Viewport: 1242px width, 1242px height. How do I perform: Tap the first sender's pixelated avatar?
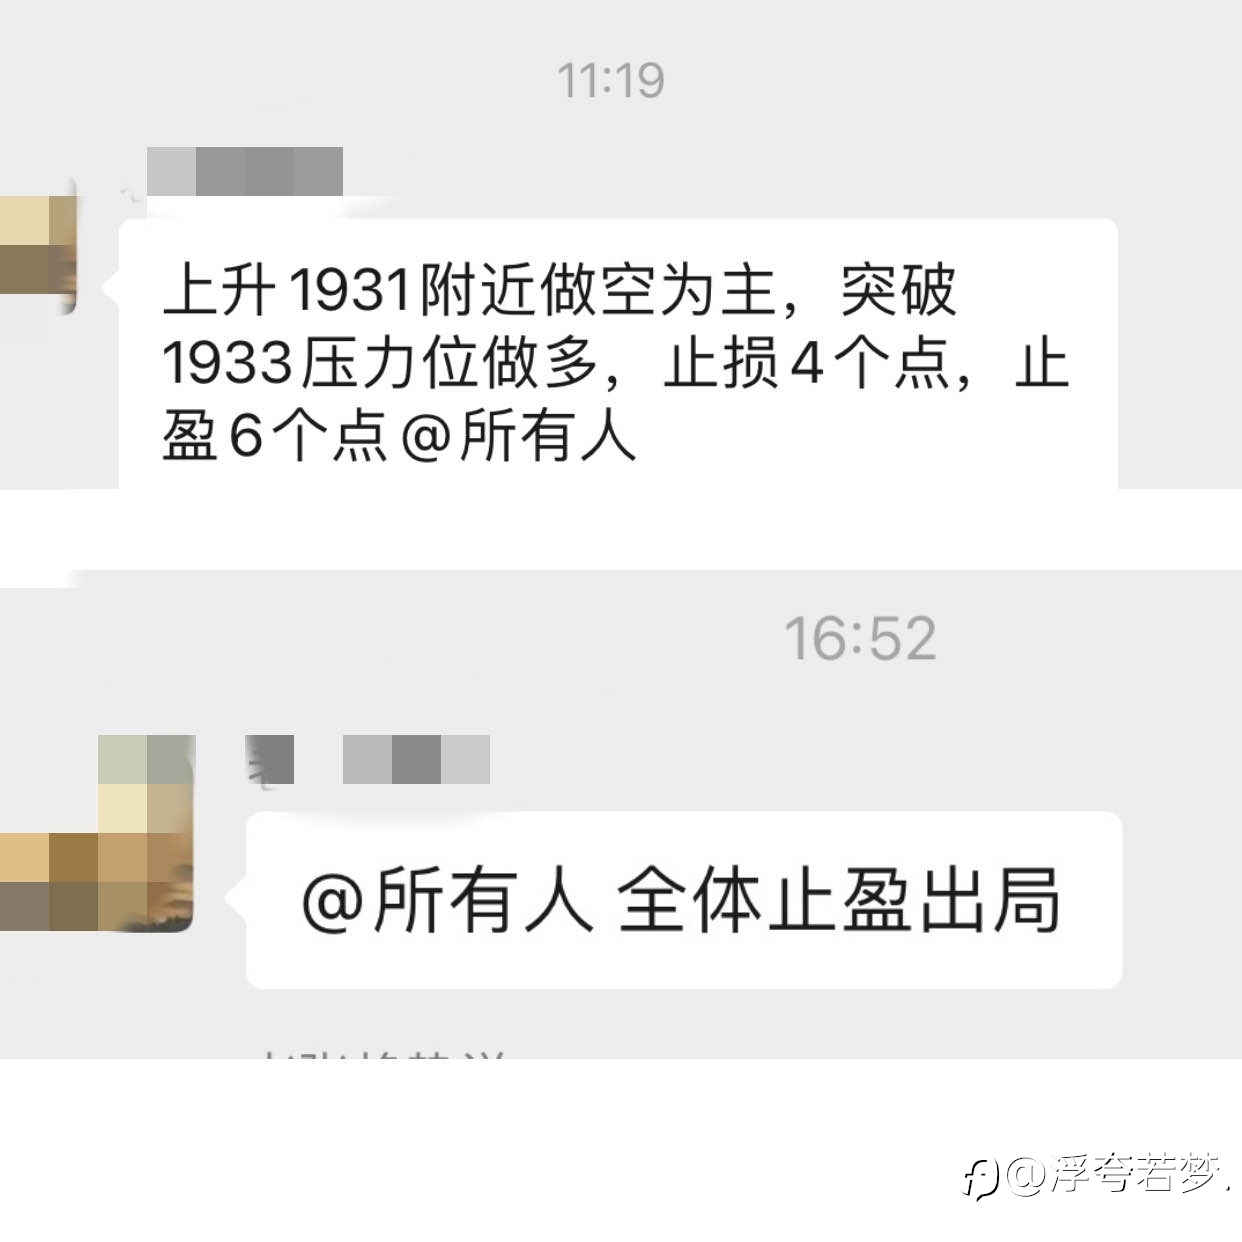click(38, 245)
